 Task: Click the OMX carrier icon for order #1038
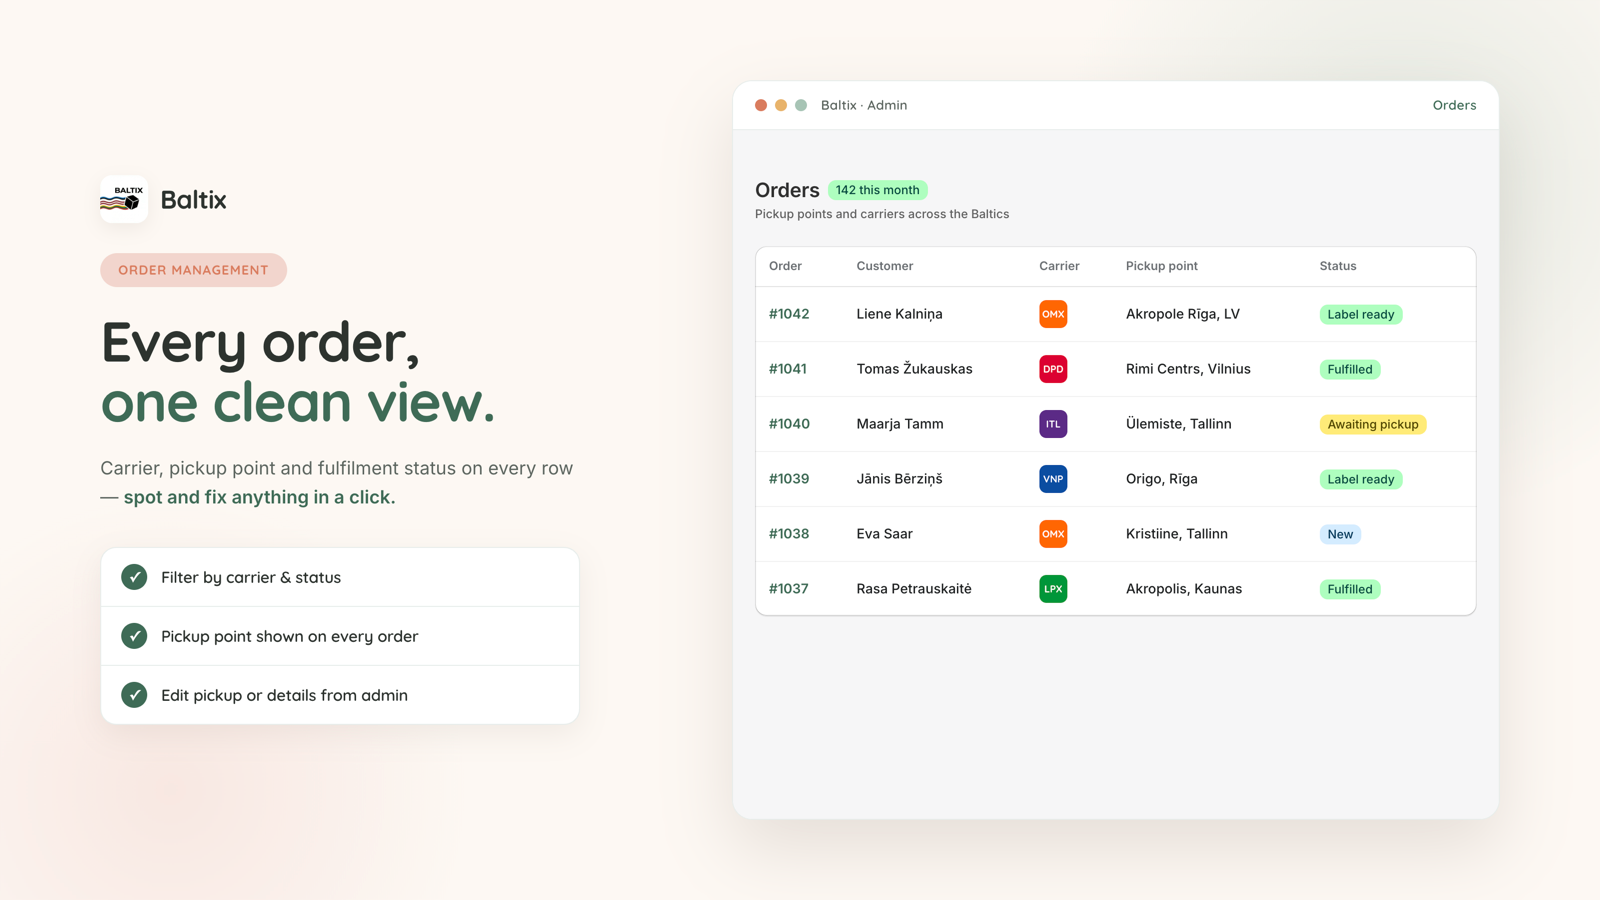click(1053, 534)
